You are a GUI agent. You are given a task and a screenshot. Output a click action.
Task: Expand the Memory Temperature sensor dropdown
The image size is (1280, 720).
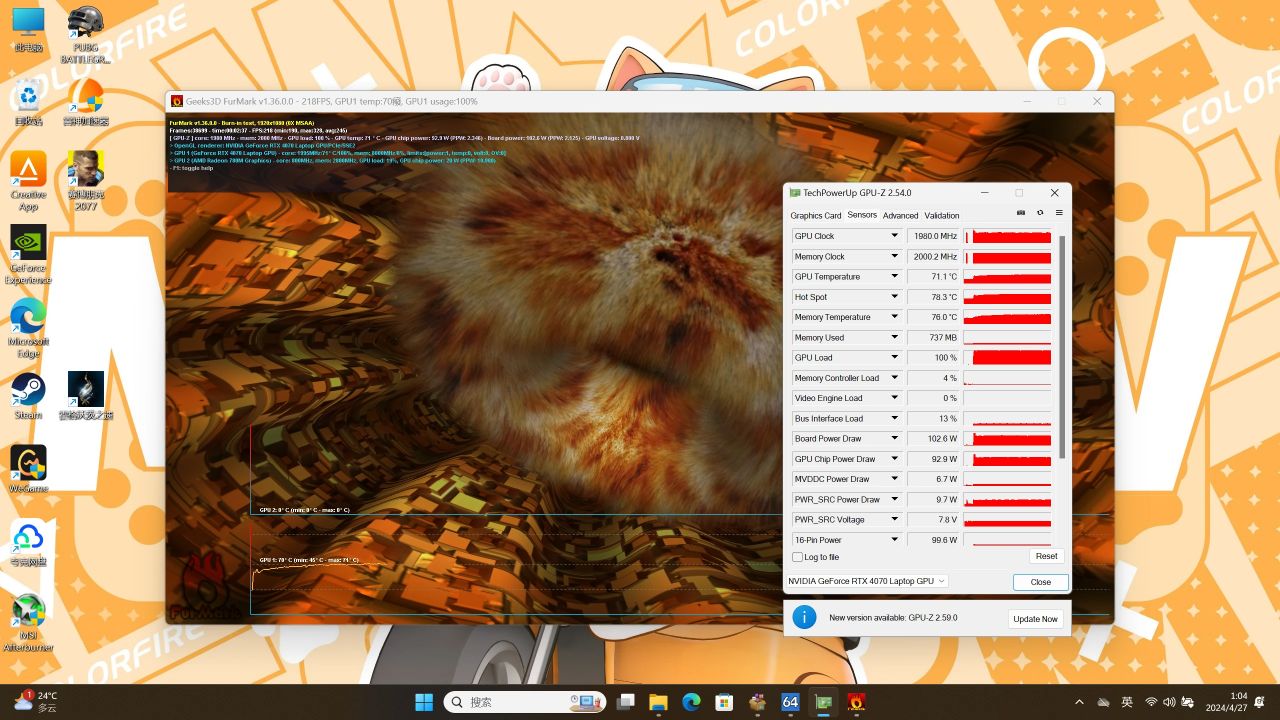tap(895, 317)
